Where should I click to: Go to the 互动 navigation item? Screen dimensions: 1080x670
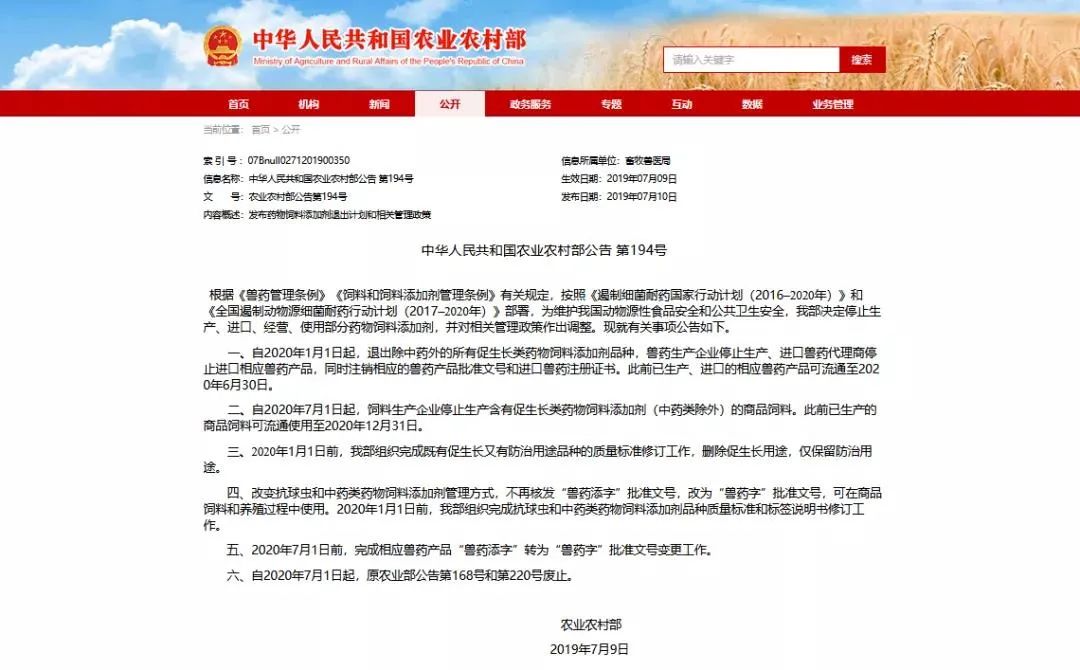[x=681, y=104]
